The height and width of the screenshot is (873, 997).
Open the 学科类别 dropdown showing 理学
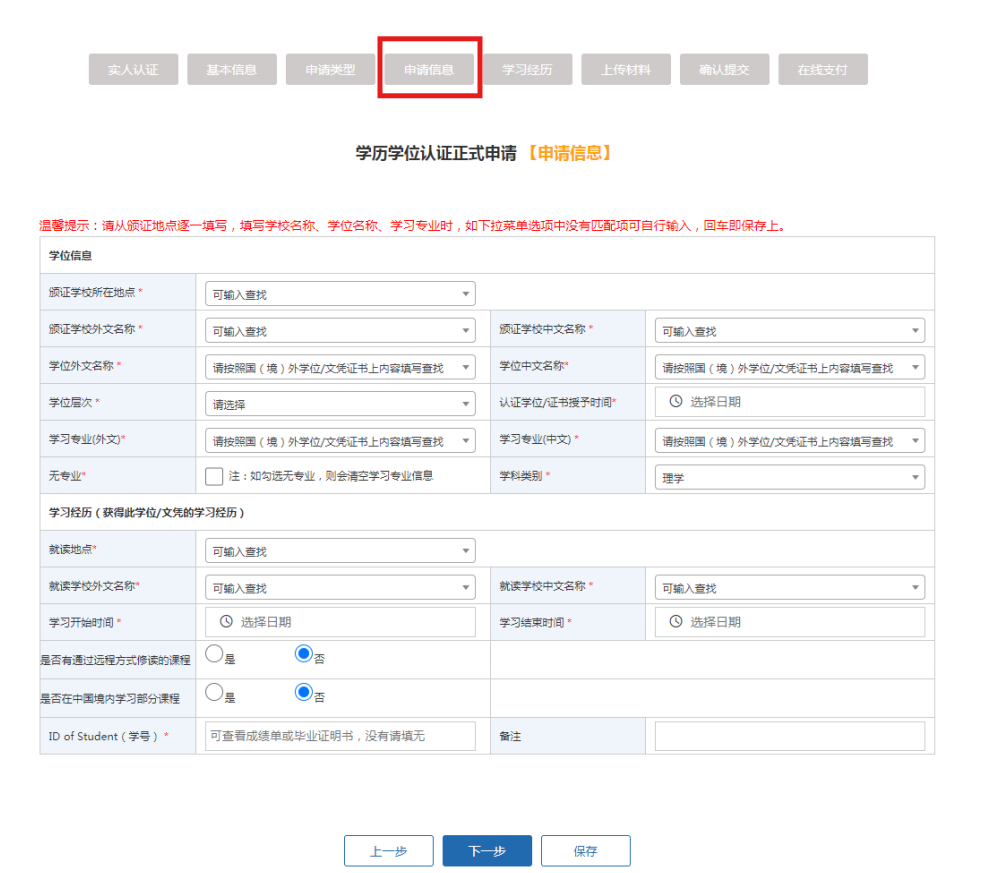(x=790, y=477)
